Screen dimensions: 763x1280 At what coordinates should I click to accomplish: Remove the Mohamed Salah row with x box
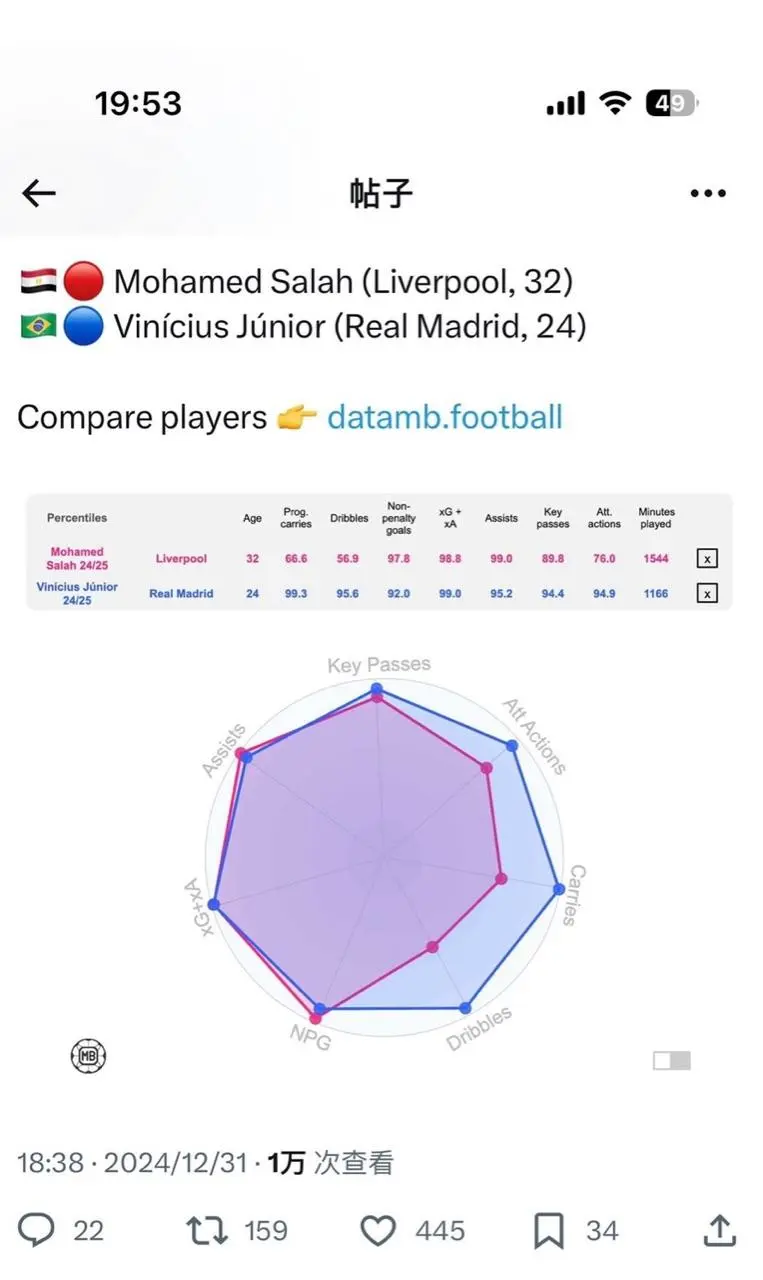pos(707,559)
